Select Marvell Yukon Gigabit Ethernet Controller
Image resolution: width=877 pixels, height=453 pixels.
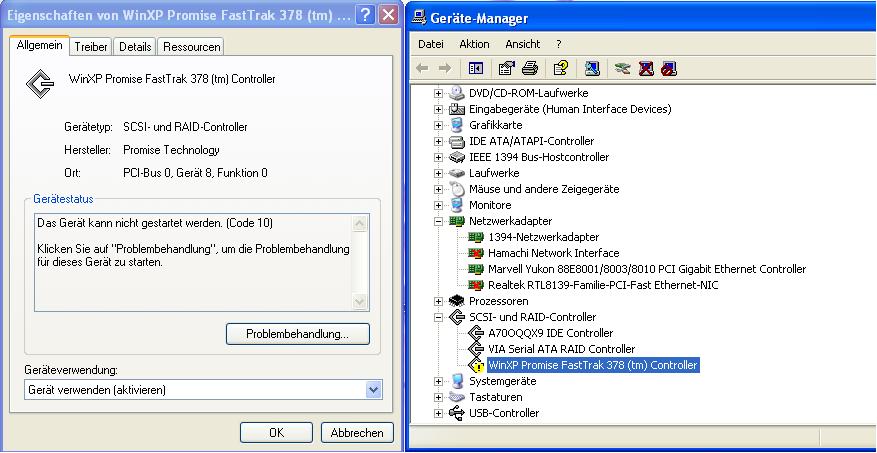tap(647, 269)
